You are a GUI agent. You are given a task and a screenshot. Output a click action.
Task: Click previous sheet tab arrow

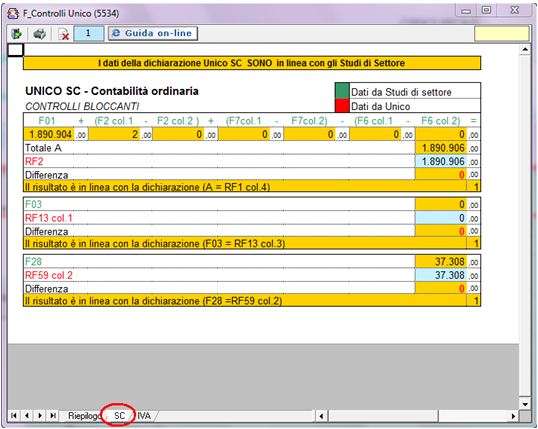coord(27,416)
